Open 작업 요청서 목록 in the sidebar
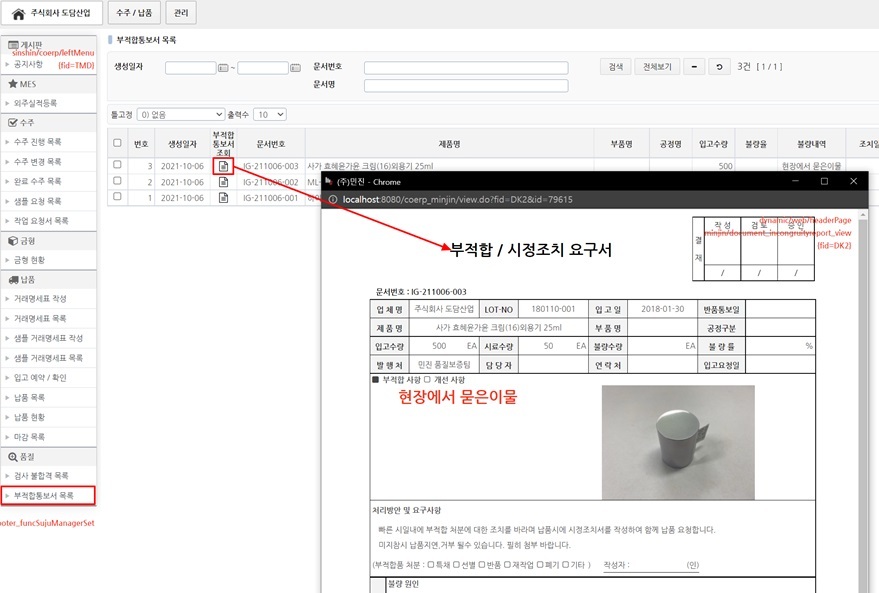 tap(41, 221)
